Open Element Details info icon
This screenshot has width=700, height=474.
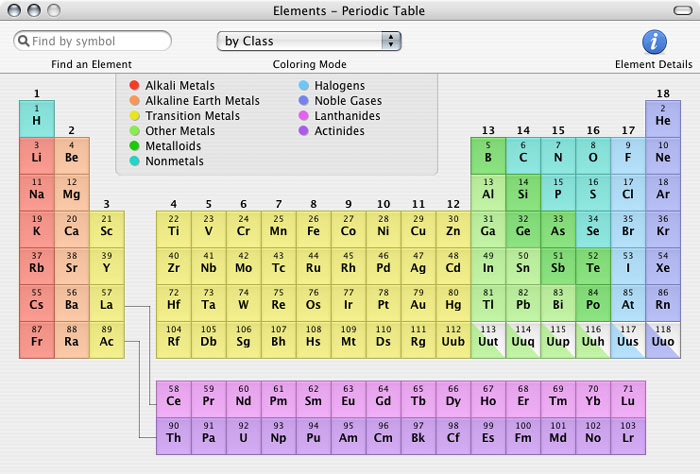point(654,42)
